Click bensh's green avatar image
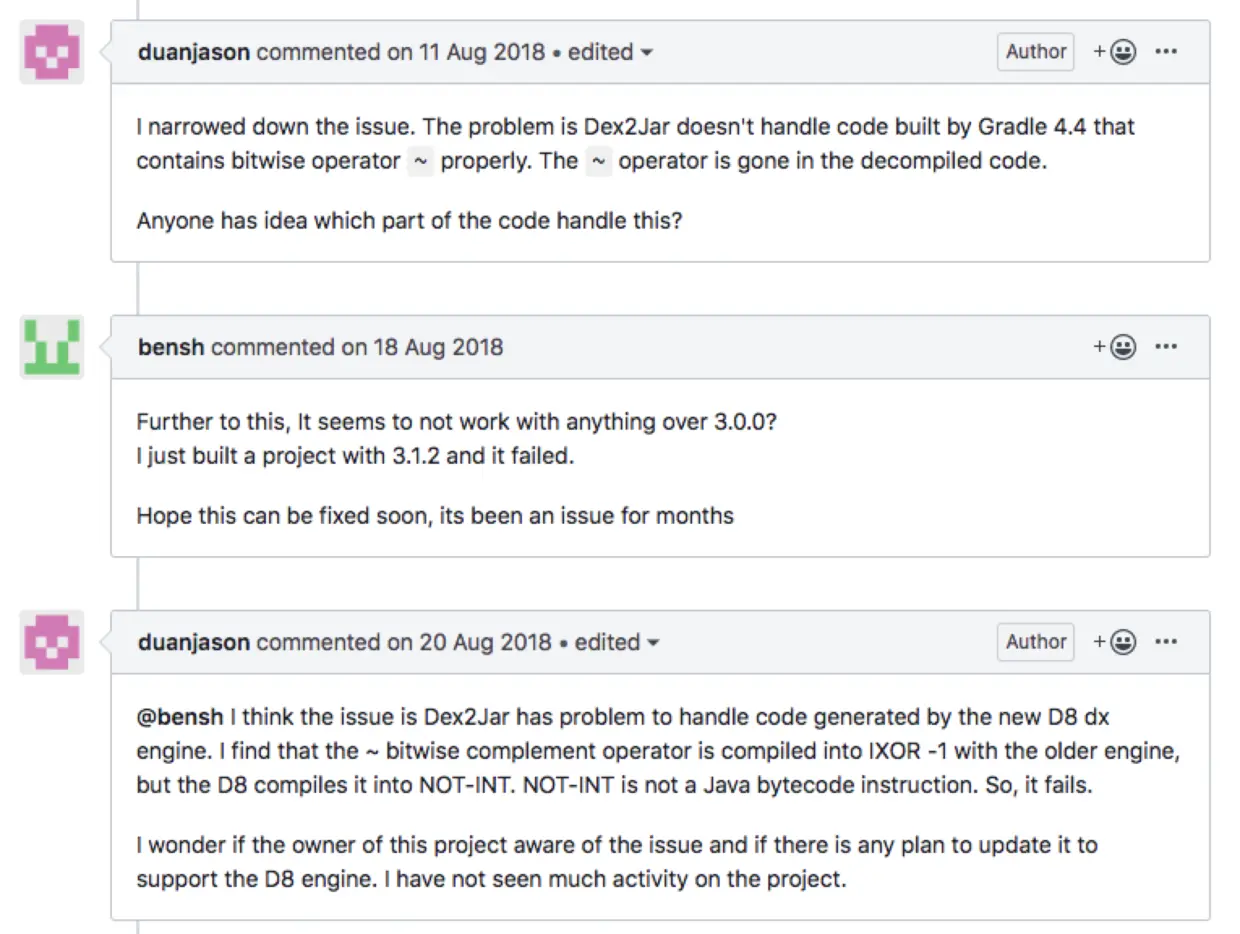The width and height of the screenshot is (1240, 934). [x=51, y=347]
